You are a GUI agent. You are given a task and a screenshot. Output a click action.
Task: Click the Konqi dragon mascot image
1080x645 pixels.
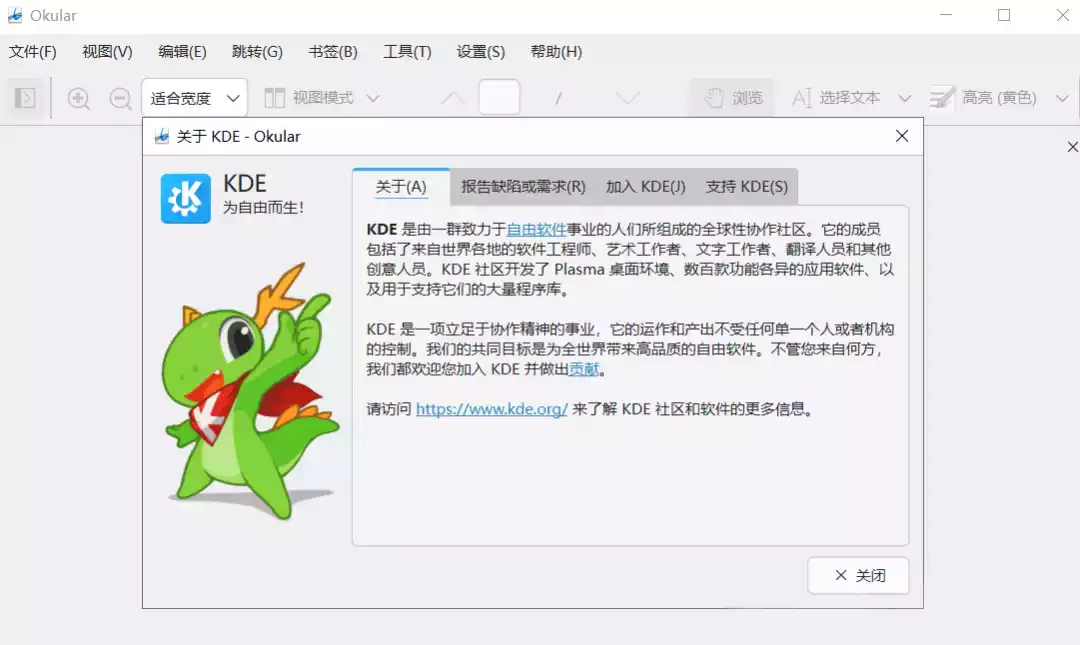click(252, 391)
